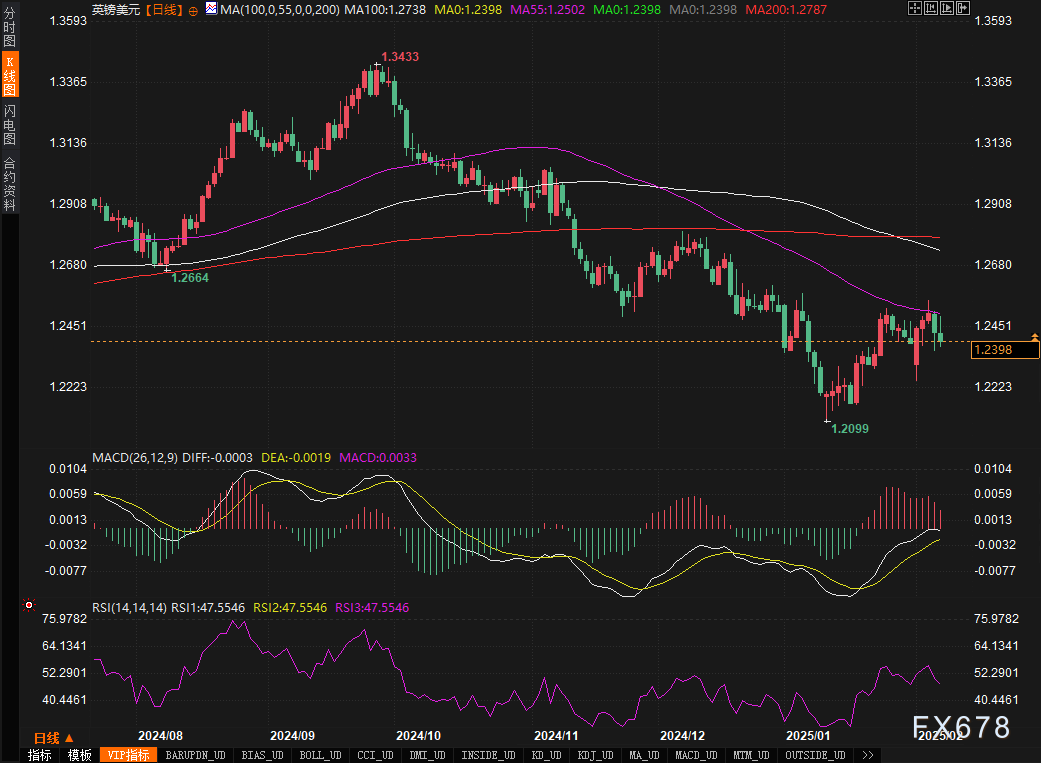Click the MA line-chart icon in the title bar

[x=210, y=8]
